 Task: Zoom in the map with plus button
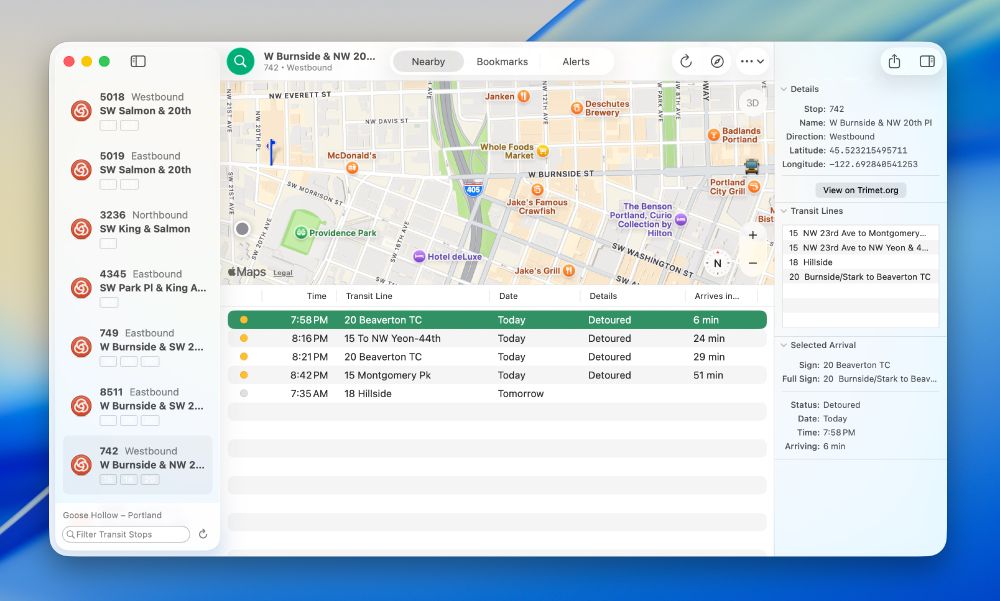pyautogui.click(x=753, y=235)
